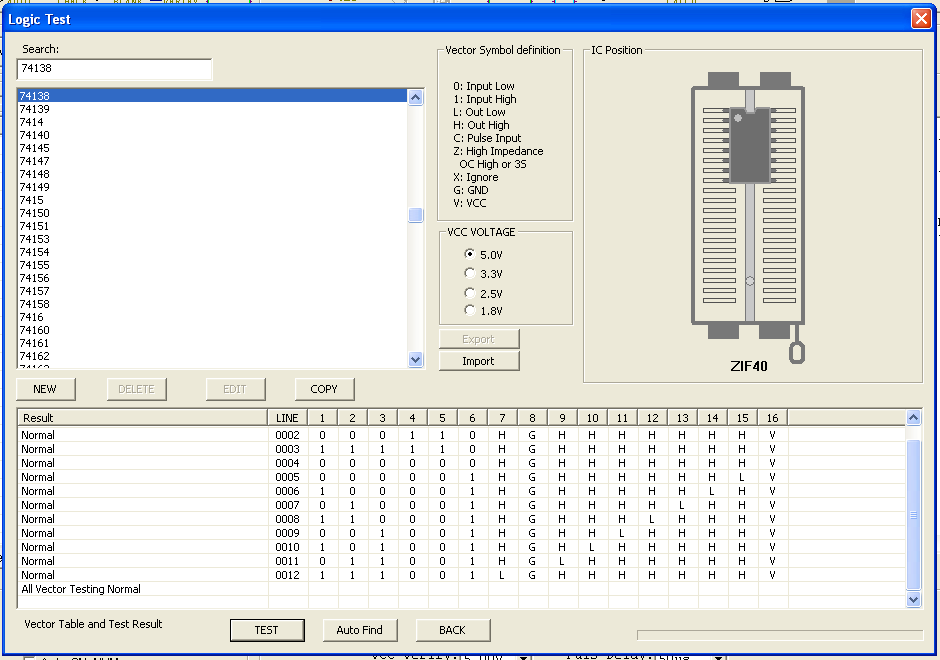Viewport: 940px width, 660px height.
Task: Choose 1.8V VCC voltage
Action: click(x=484, y=311)
